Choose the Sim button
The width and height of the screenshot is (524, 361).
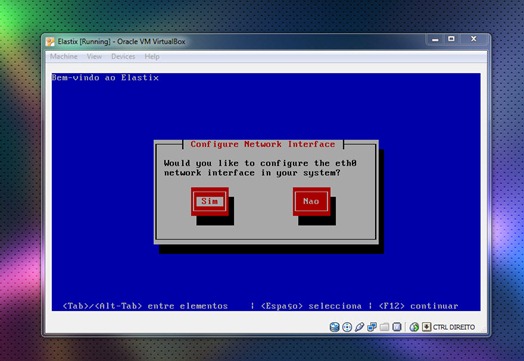point(210,201)
